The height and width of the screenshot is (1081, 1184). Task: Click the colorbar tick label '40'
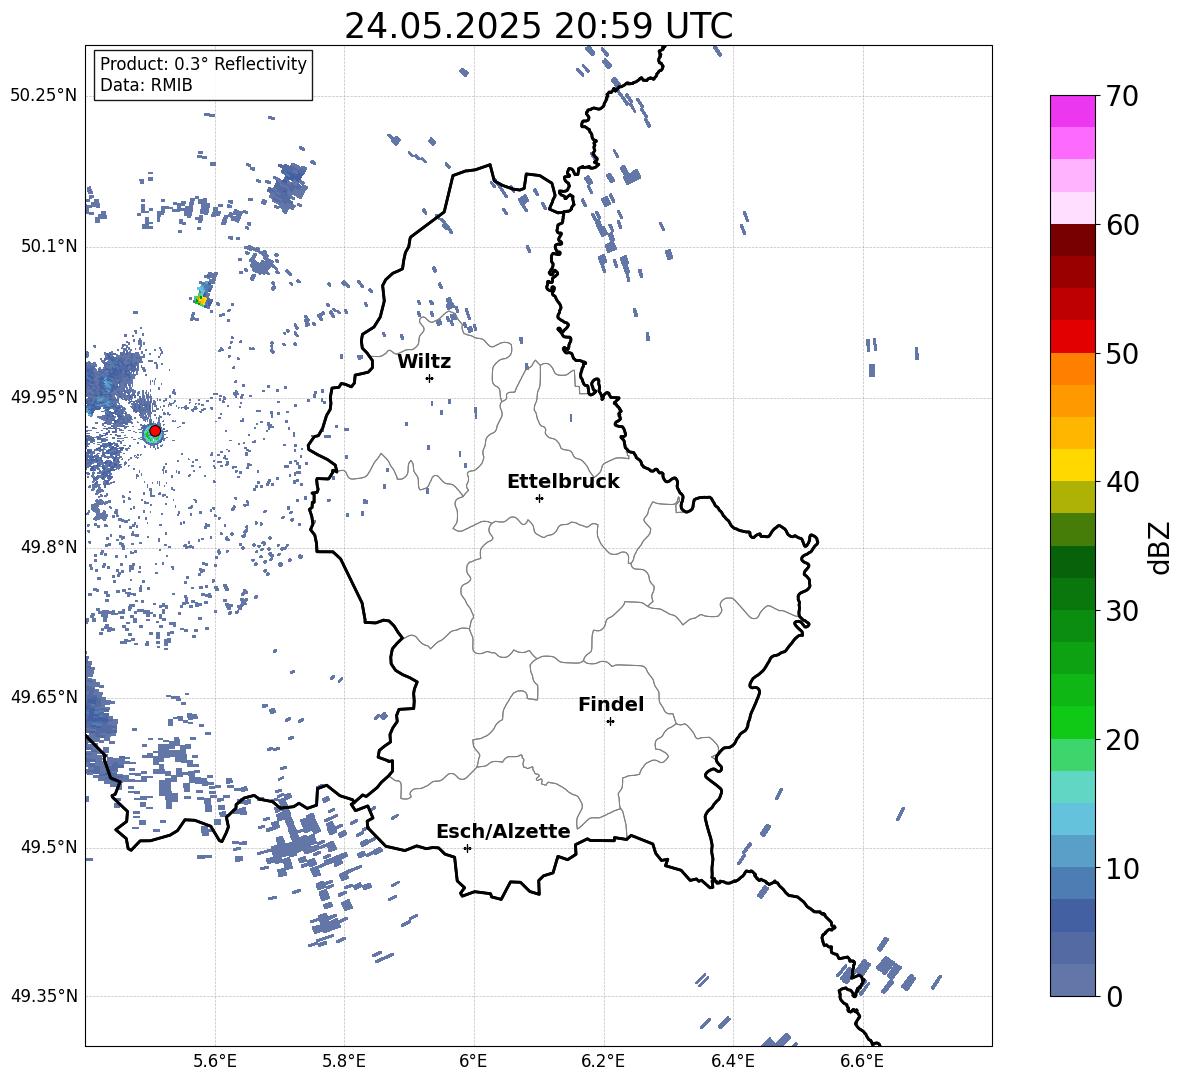coord(1121,482)
